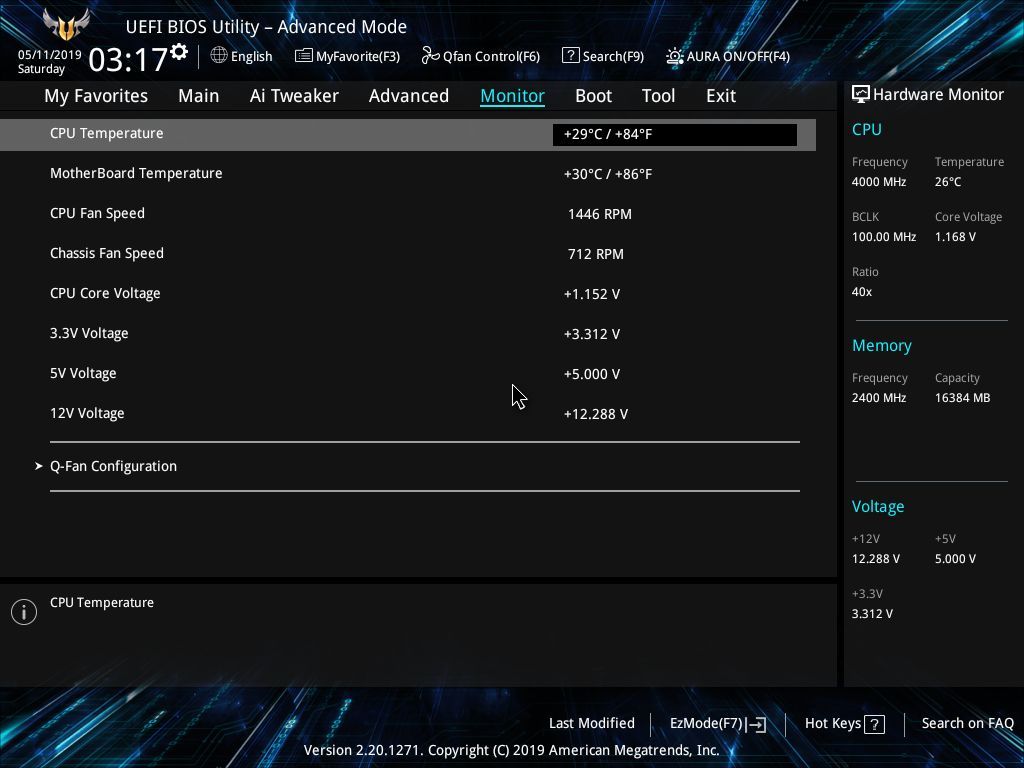Viewport: 1024px width, 768px height.
Task: Click the Hot Keys question mark box
Action: coord(874,724)
